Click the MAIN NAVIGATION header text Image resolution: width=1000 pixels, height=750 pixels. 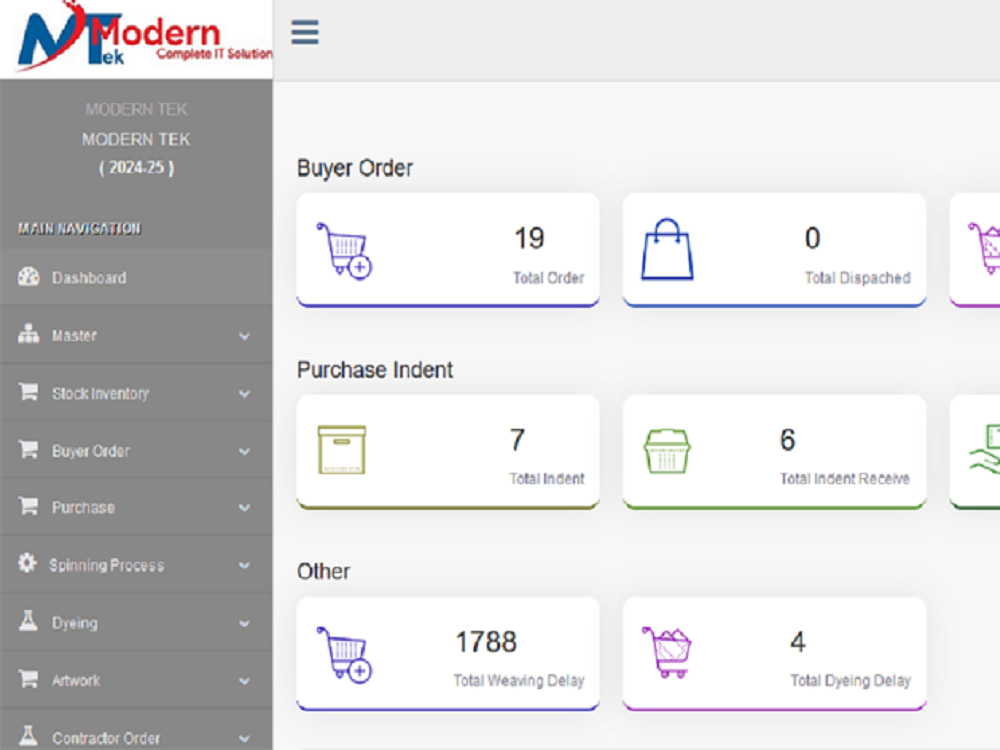coord(79,228)
